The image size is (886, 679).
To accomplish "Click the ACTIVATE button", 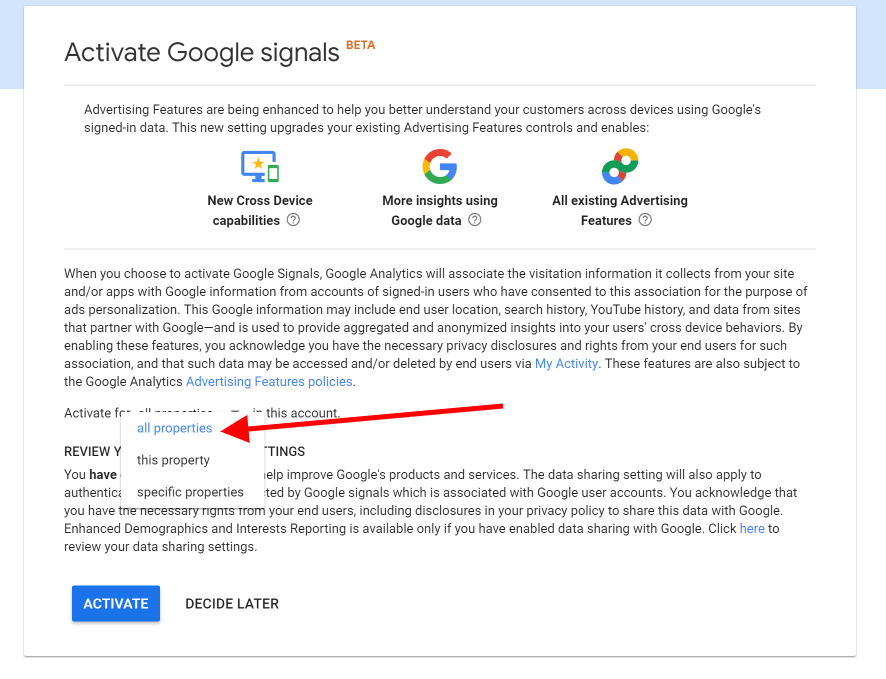I will coord(116,603).
